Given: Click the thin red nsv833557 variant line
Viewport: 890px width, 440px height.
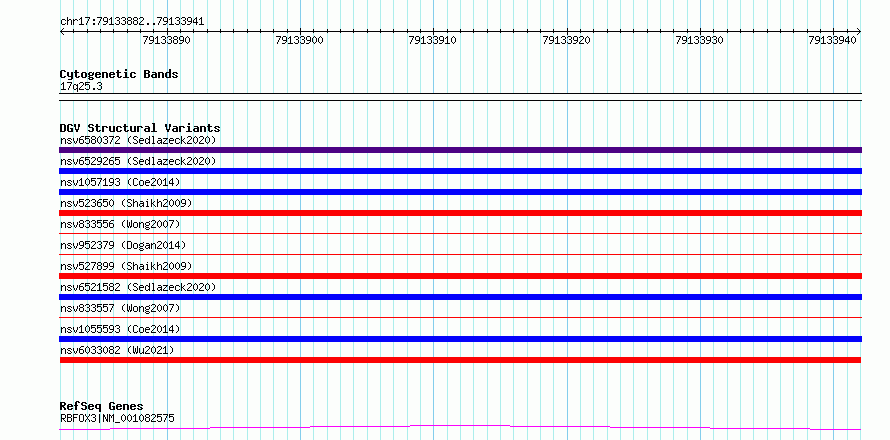Looking at the screenshot, I should pos(460,317).
